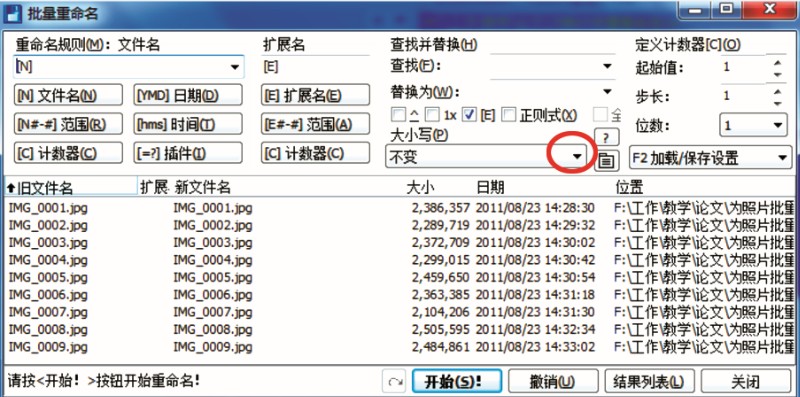800x397 pixels.
Task: Click the 步长 number field
Action: click(742, 96)
